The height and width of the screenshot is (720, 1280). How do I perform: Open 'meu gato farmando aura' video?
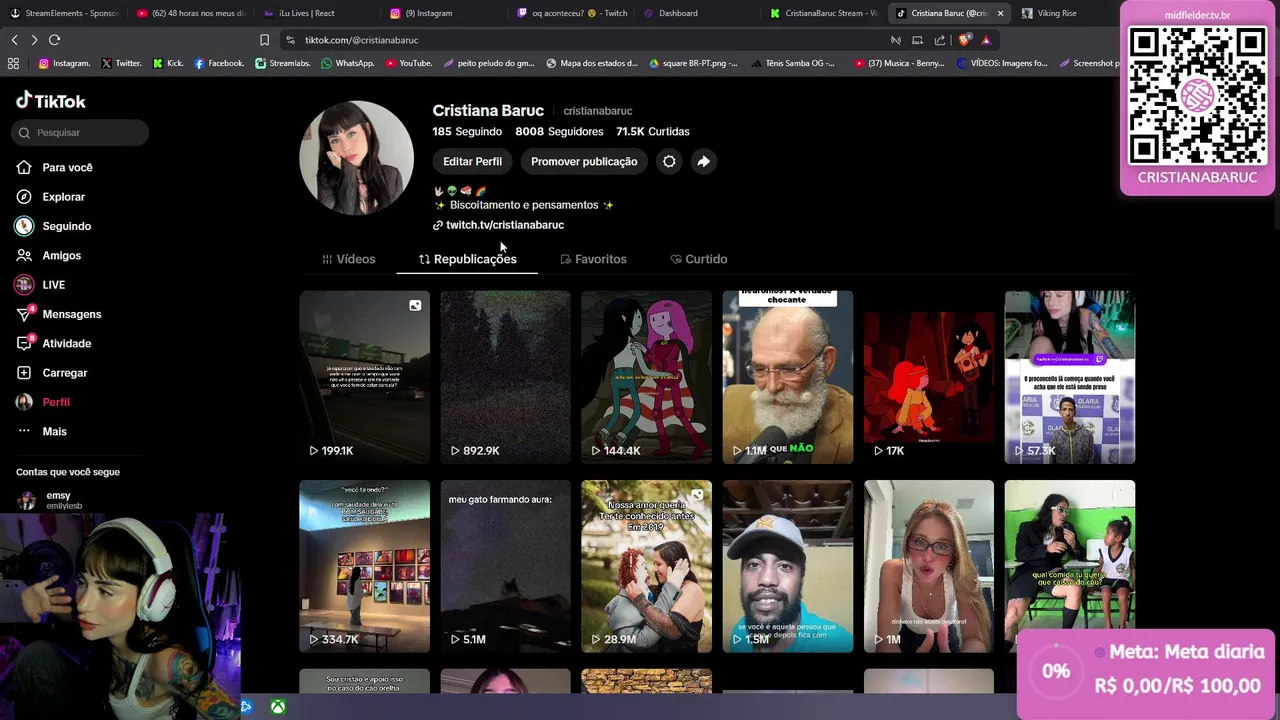click(505, 566)
